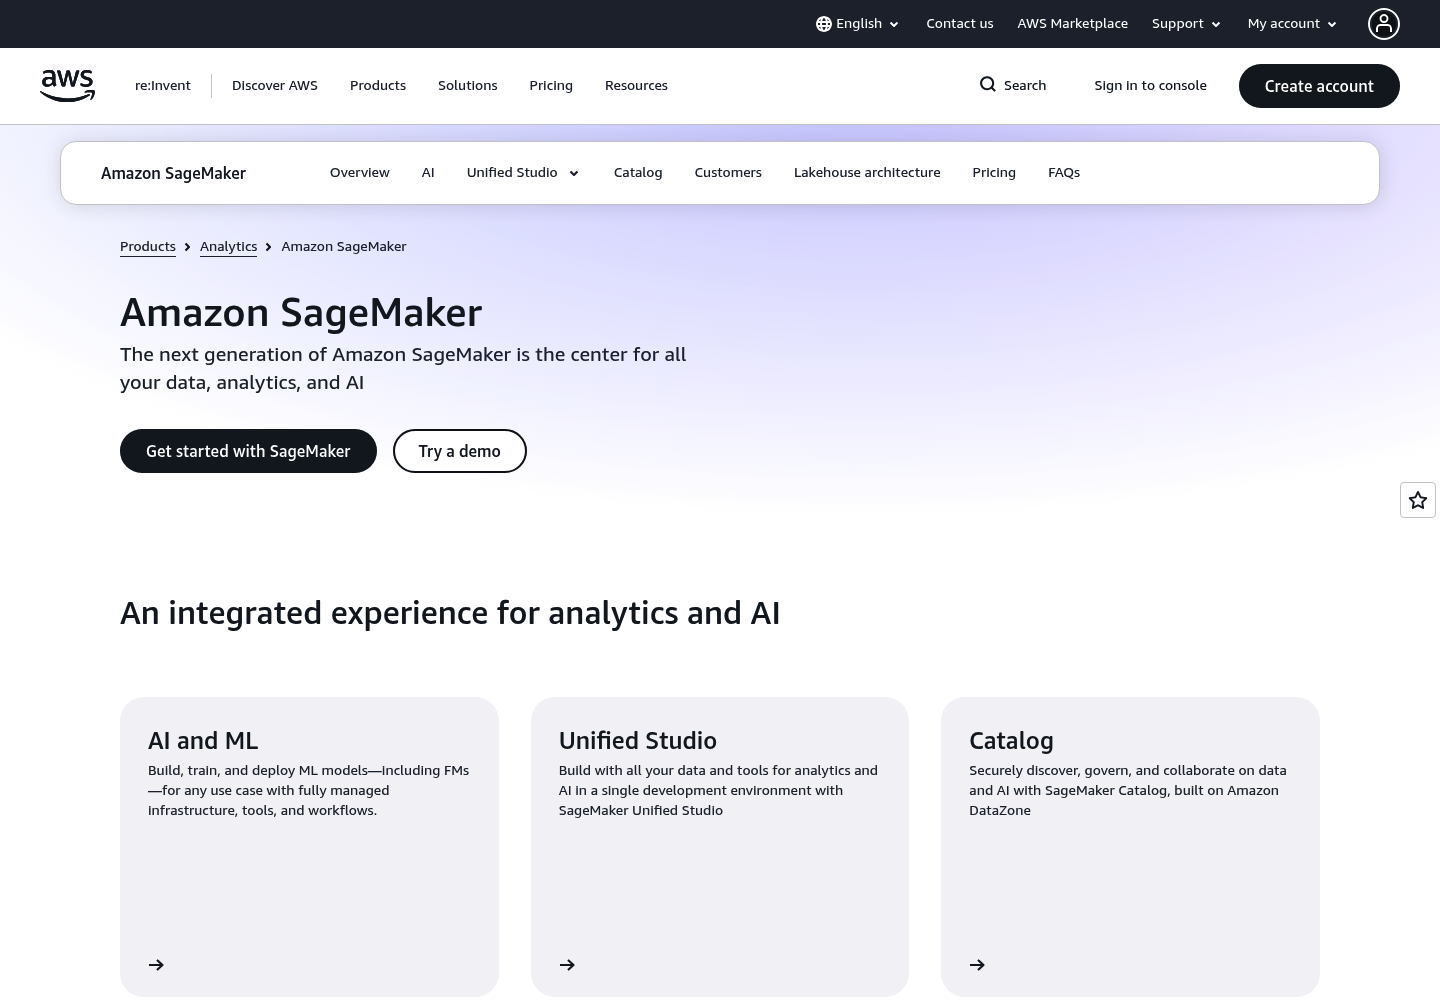Open the re:Invent link

pyautogui.click(x=163, y=86)
